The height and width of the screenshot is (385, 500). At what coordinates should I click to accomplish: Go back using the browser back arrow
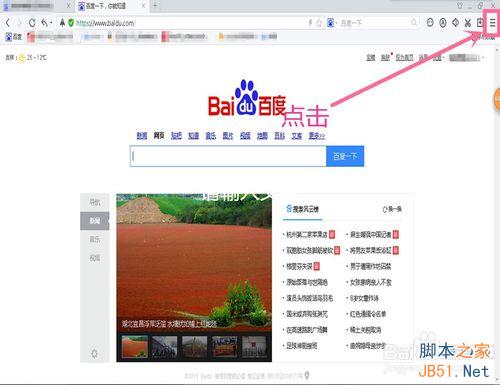[8, 23]
